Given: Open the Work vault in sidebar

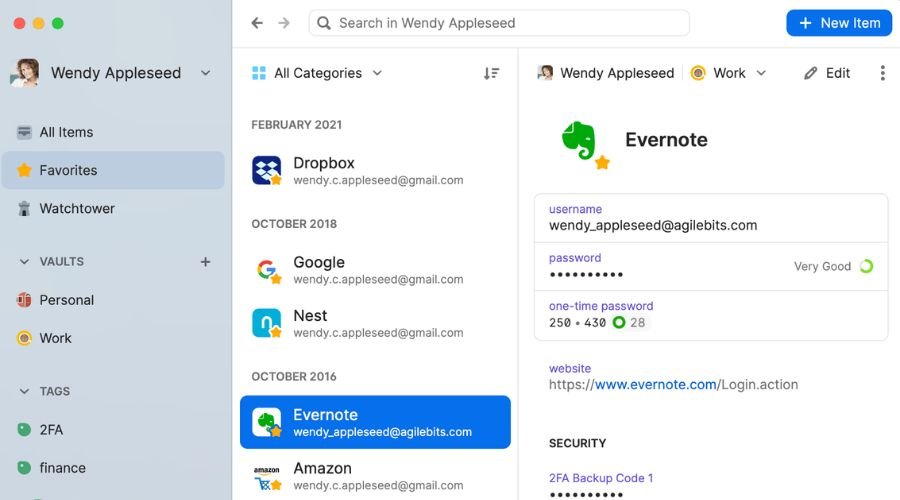Looking at the screenshot, I should tap(113, 338).
